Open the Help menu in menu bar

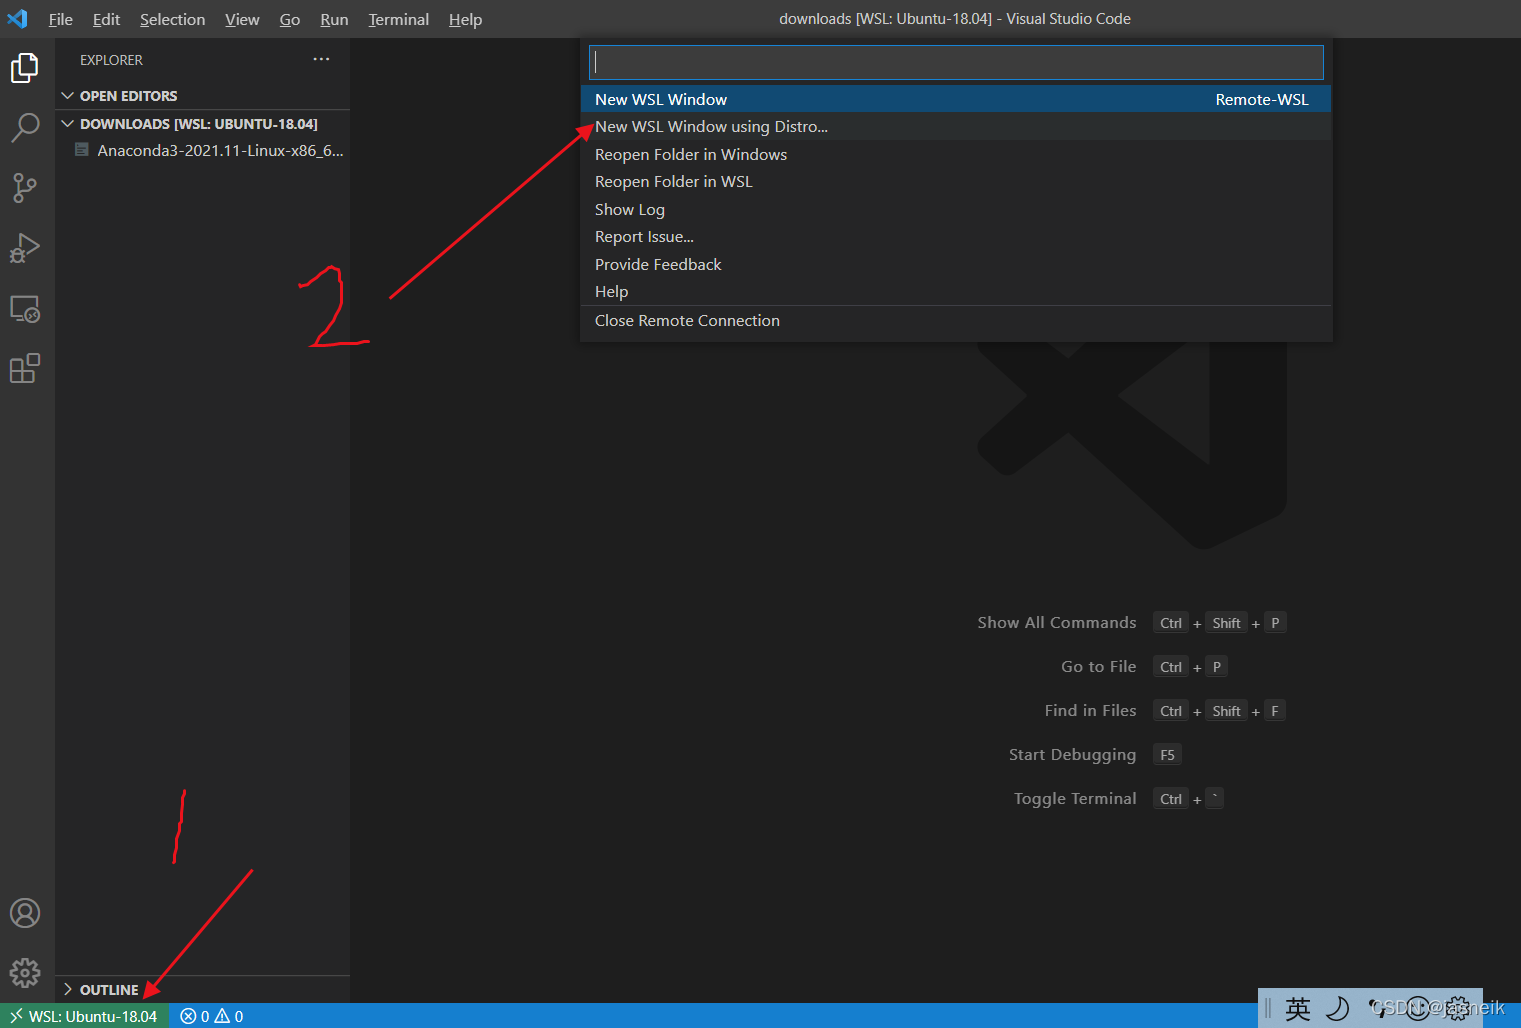[465, 19]
